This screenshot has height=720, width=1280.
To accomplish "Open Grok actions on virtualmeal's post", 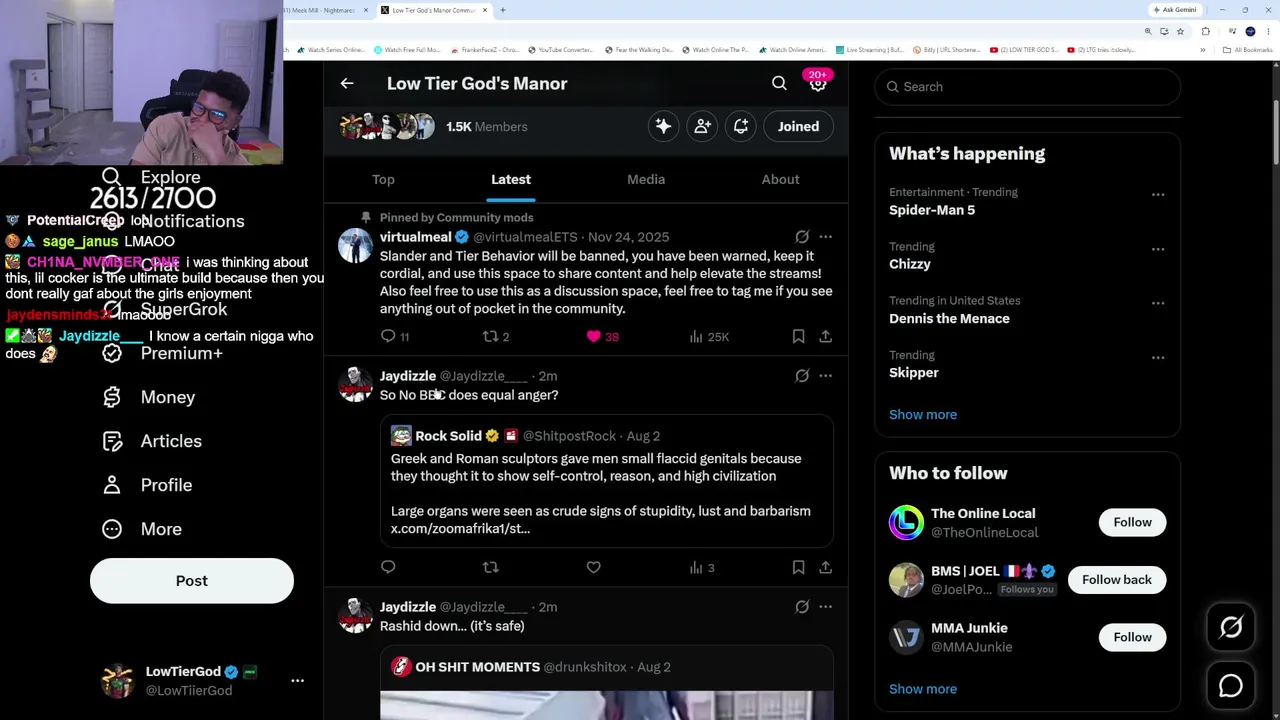I will (802, 237).
